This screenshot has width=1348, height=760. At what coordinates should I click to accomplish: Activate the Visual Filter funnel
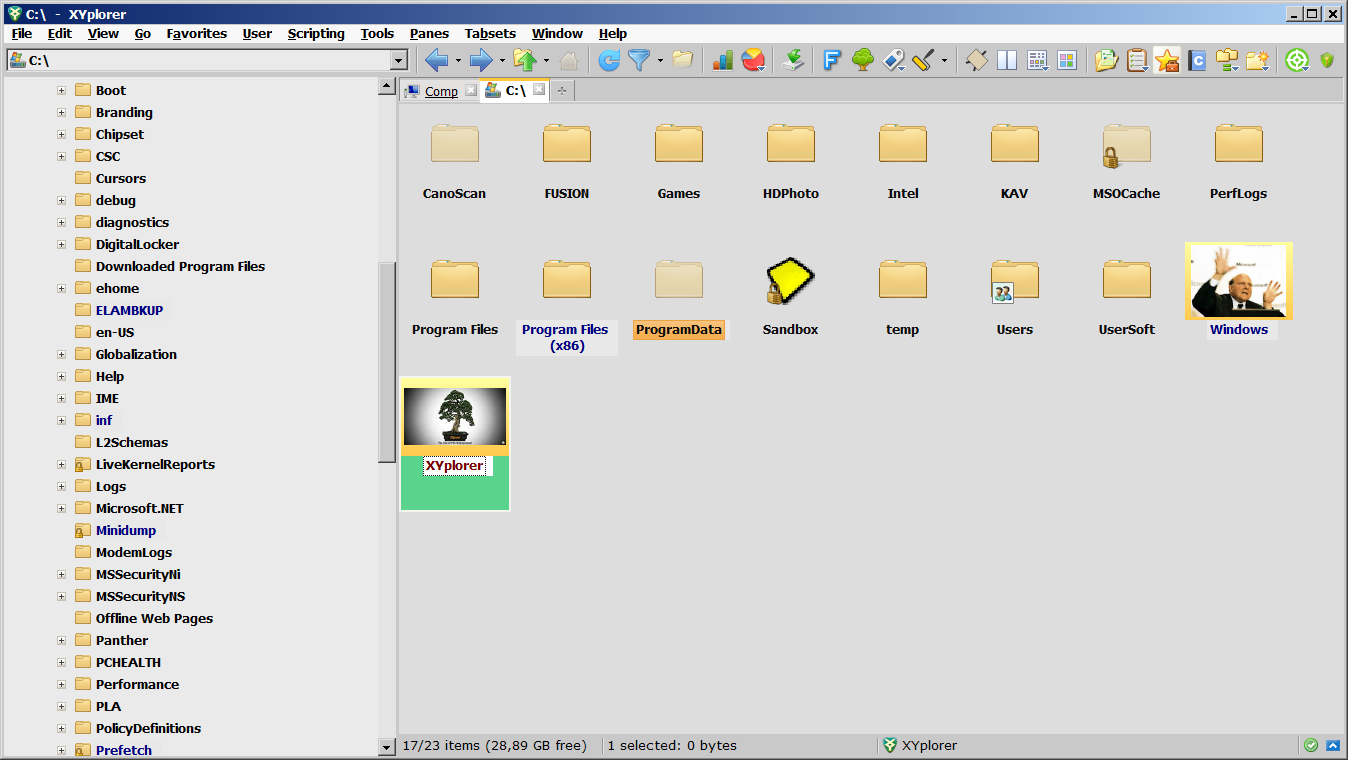pos(640,60)
